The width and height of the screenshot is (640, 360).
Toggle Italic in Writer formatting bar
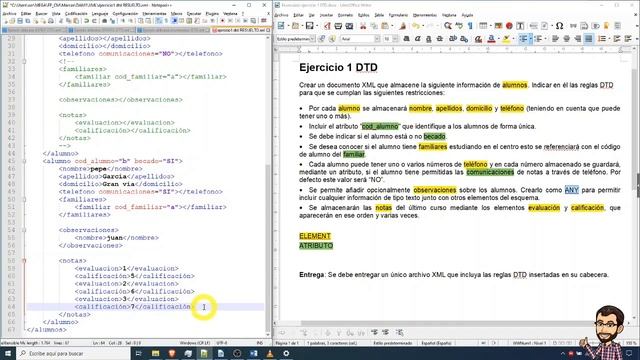click(x=418, y=38)
